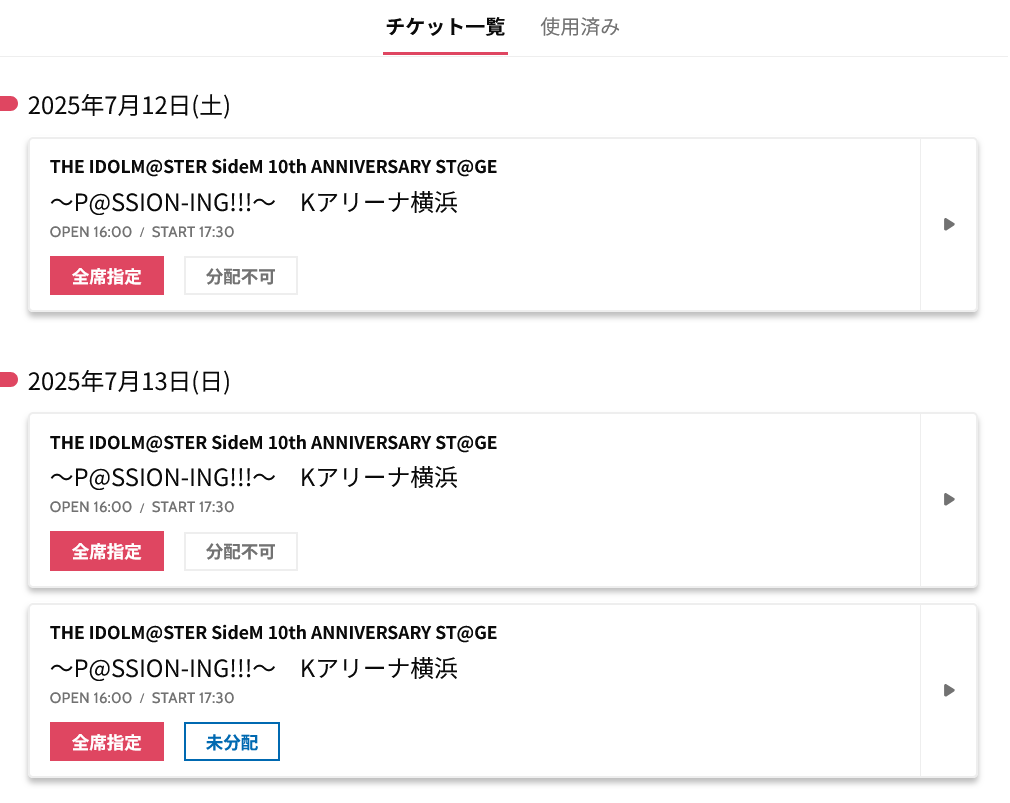
Task: Select the 2025年7月12日(土) date heading
Action: pyautogui.click(x=129, y=105)
